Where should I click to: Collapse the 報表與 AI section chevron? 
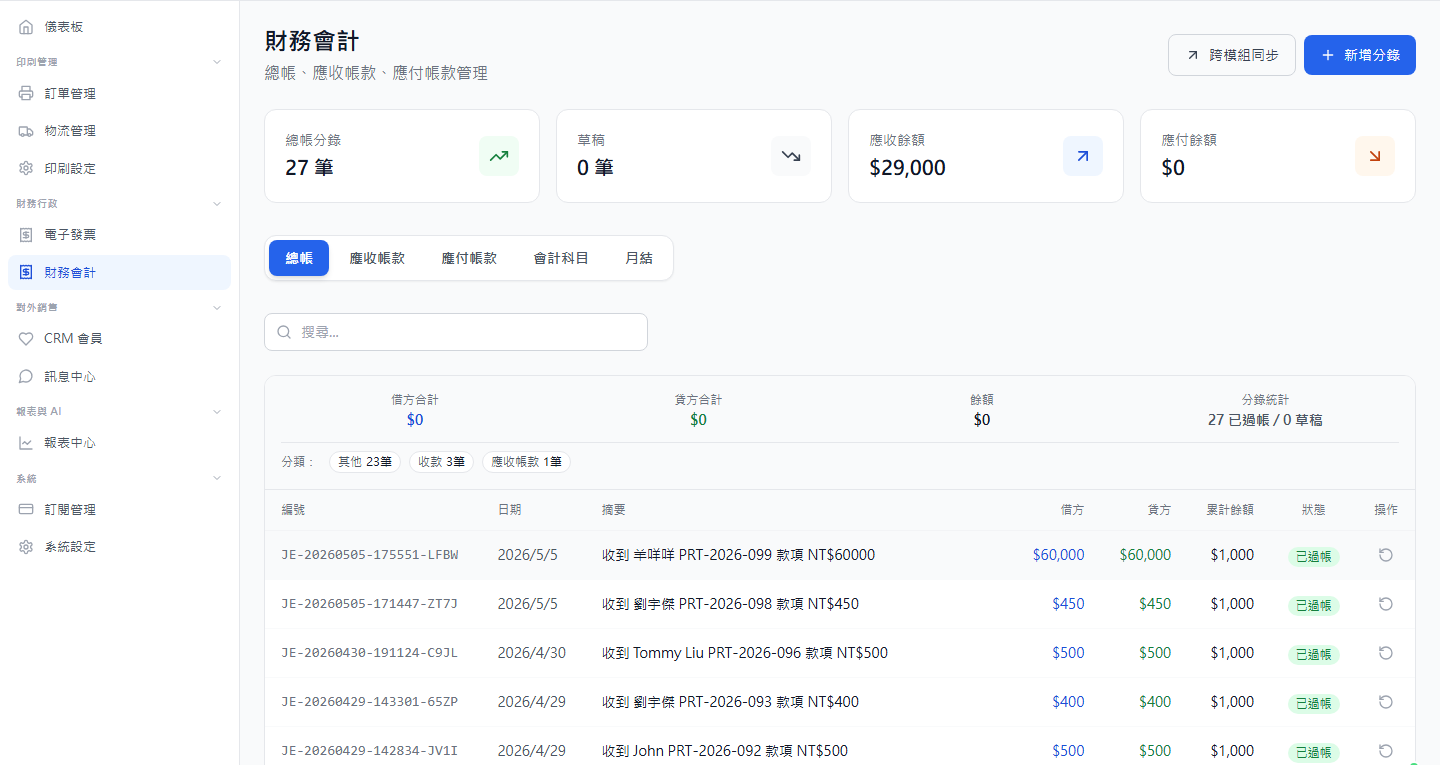point(217,412)
